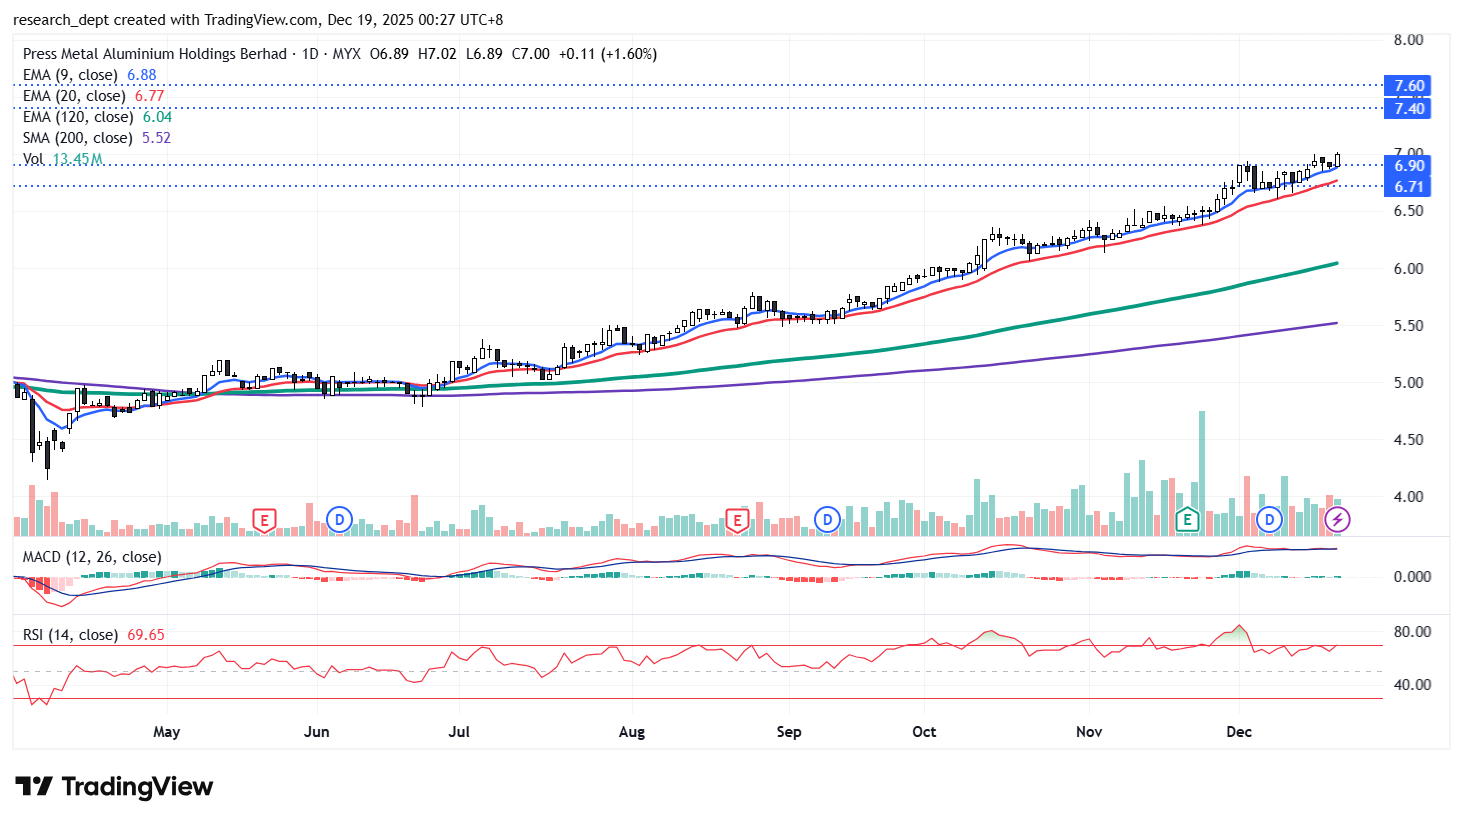
Task: Select the SMA (200, close) indicator label
Action: tap(78, 138)
